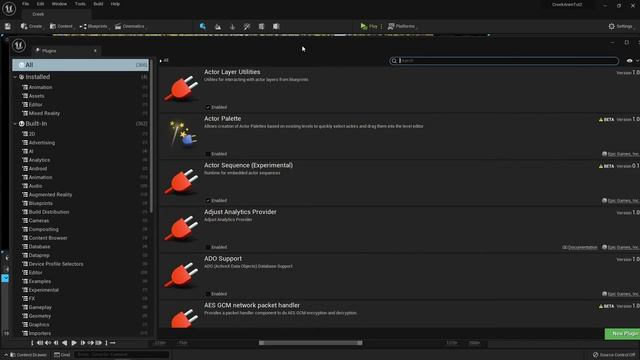
Task: Disable the Actor Sequence plugin checkbox
Action: click(x=208, y=200)
